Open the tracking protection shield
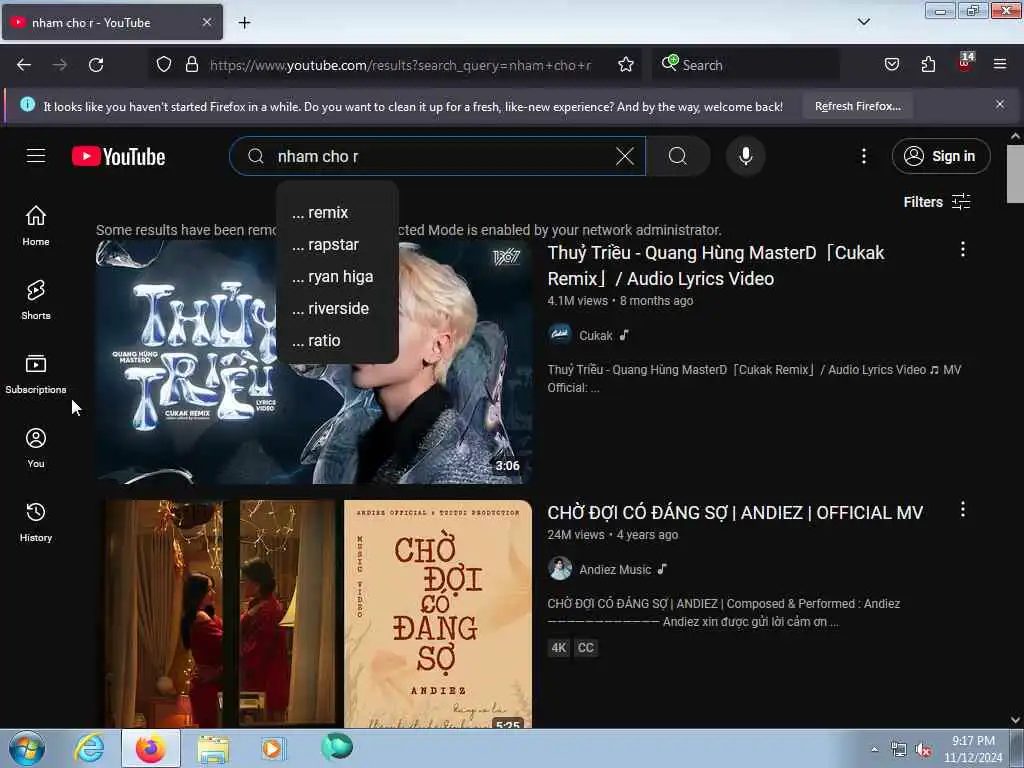The image size is (1024, 768). pos(164,65)
